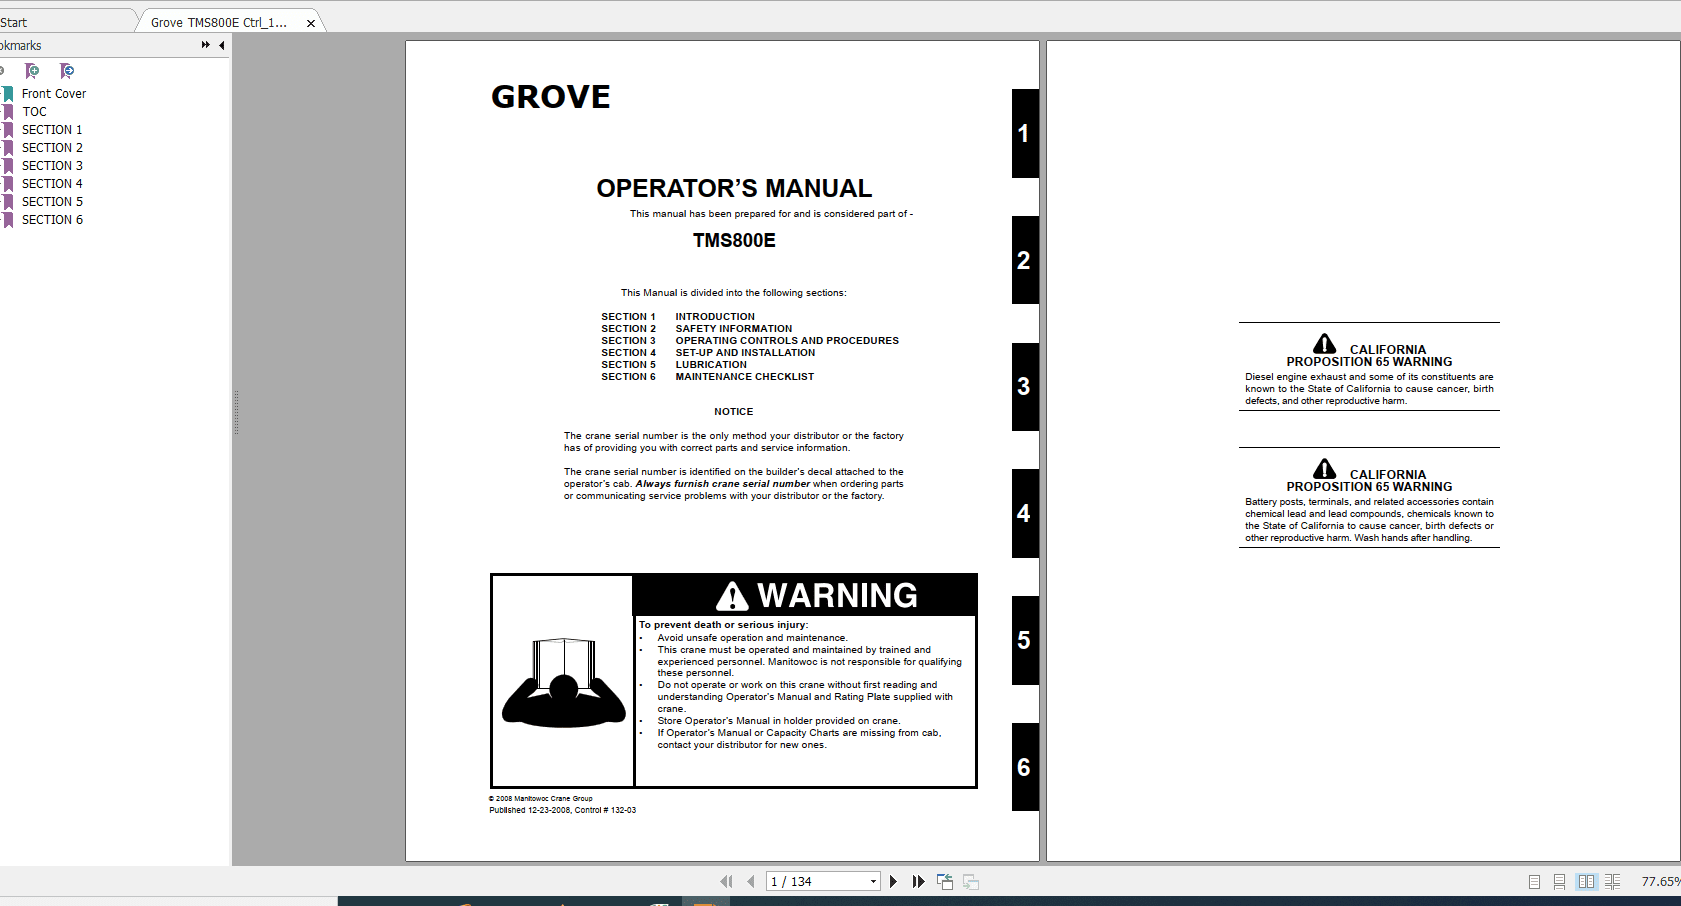Switch to single page view
Screen dimensions: 1681x906
[1534, 882]
